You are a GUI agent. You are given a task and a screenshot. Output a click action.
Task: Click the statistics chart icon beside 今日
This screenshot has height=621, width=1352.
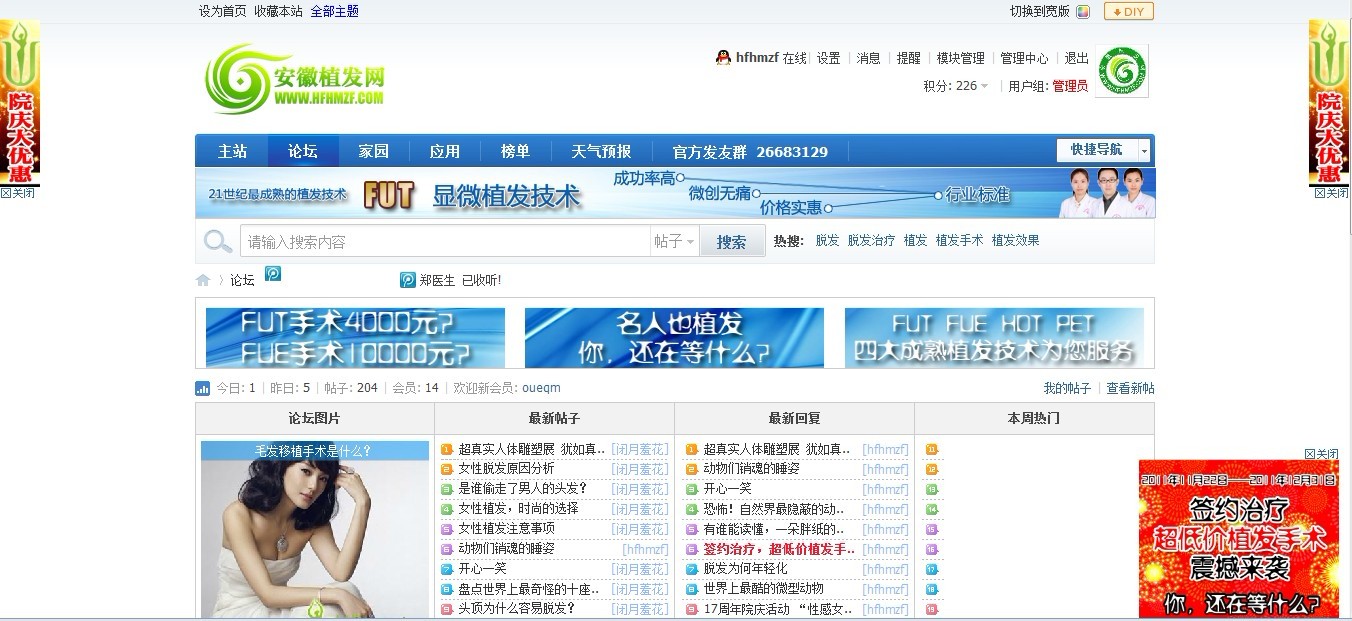click(202, 388)
